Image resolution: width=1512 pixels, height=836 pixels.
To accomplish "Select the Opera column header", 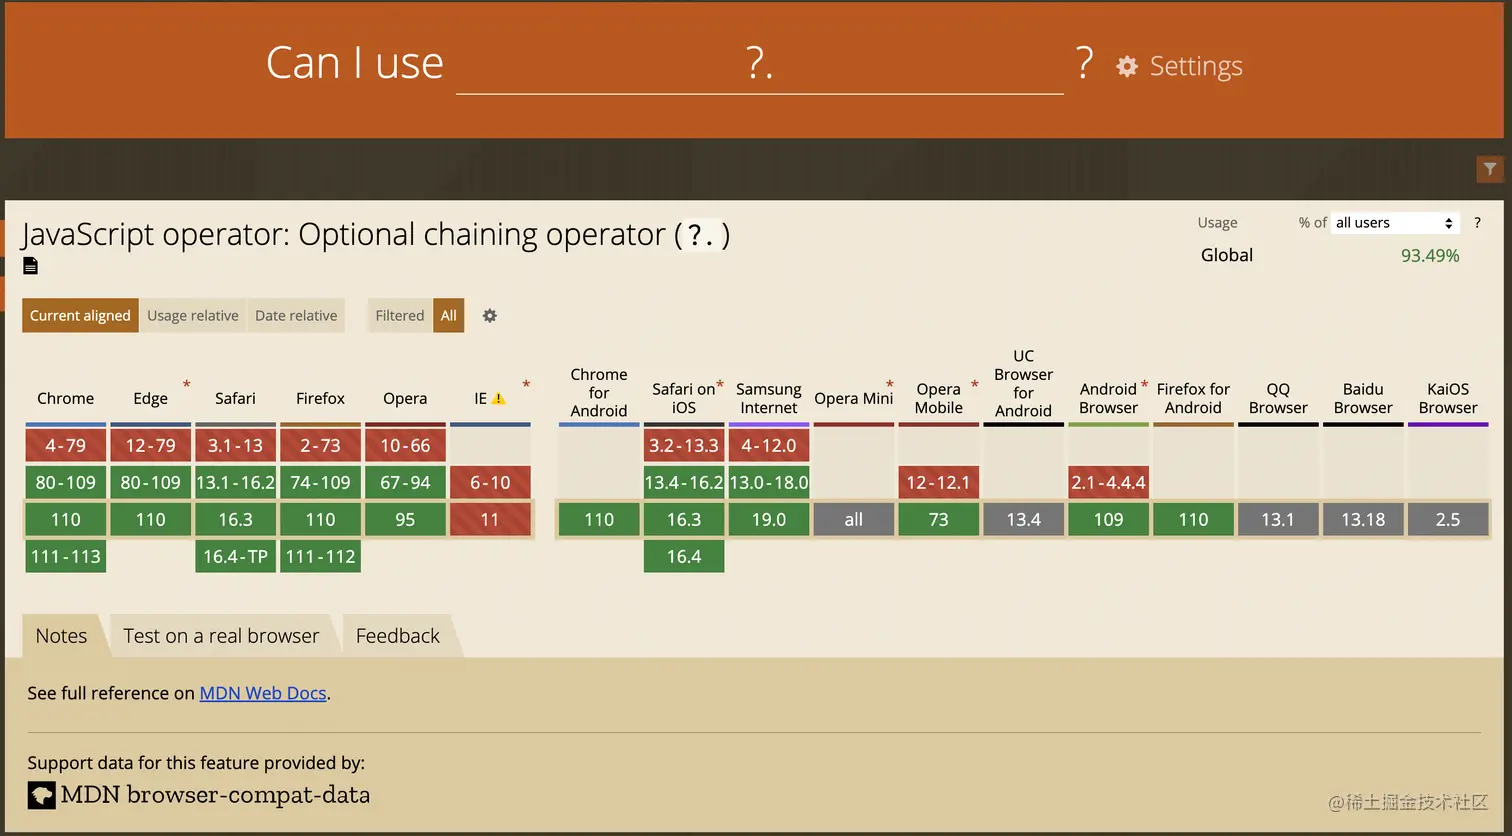I will coord(405,398).
